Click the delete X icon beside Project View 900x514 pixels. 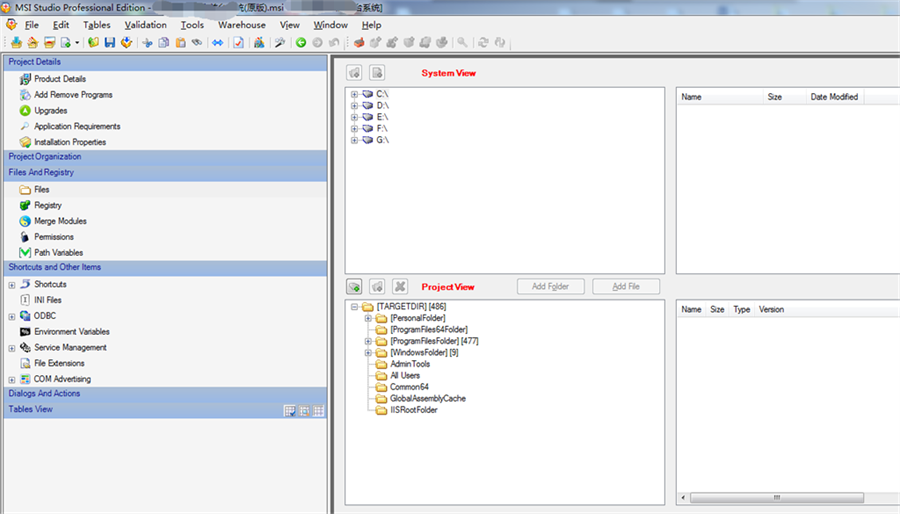pos(399,287)
